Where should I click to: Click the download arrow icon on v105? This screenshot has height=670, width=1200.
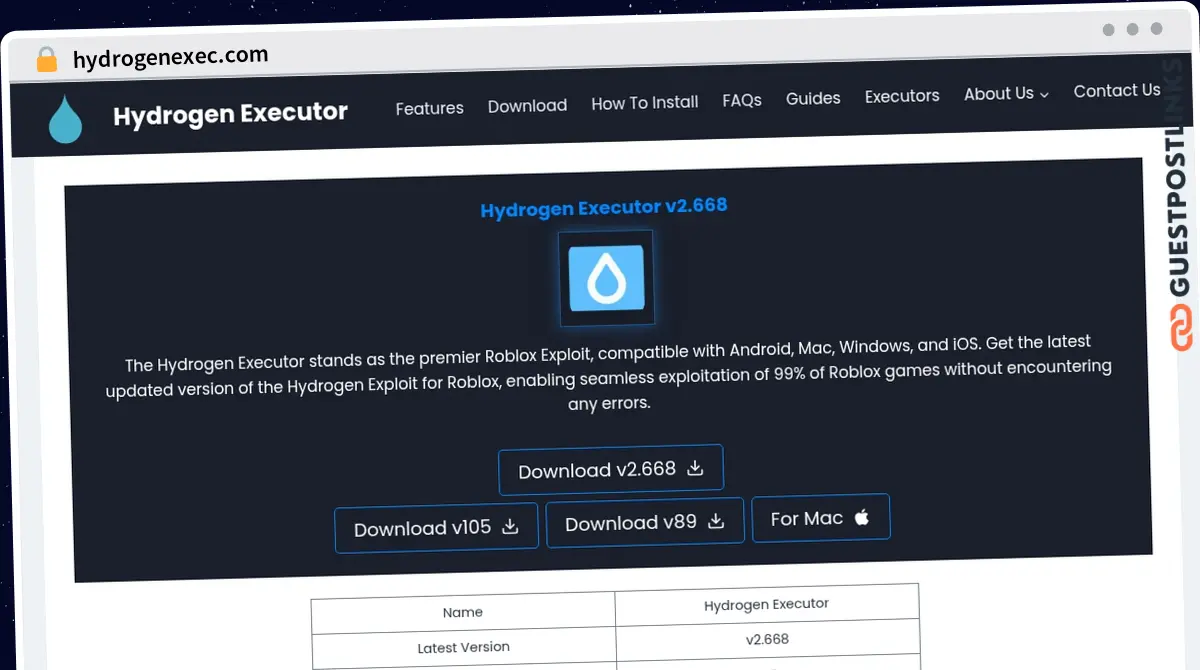(x=510, y=526)
